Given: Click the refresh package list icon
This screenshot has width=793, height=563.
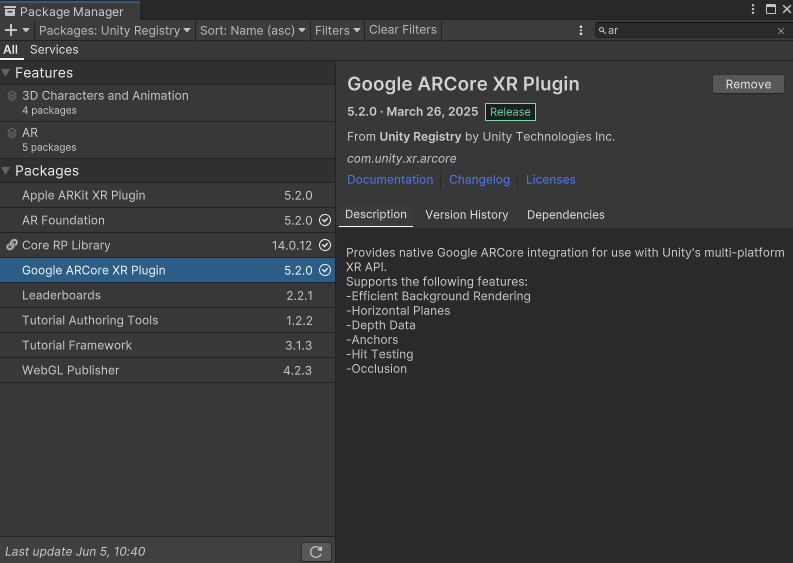Looking at the screenshot, I should pyautogui.click(x=315, y=552).
